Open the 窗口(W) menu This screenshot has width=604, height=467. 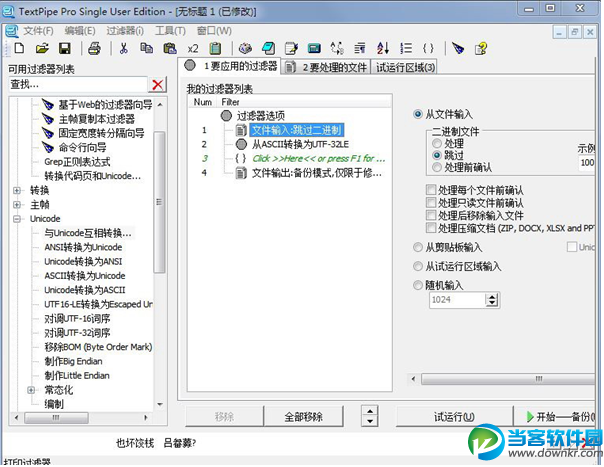[x=214, y=31]
